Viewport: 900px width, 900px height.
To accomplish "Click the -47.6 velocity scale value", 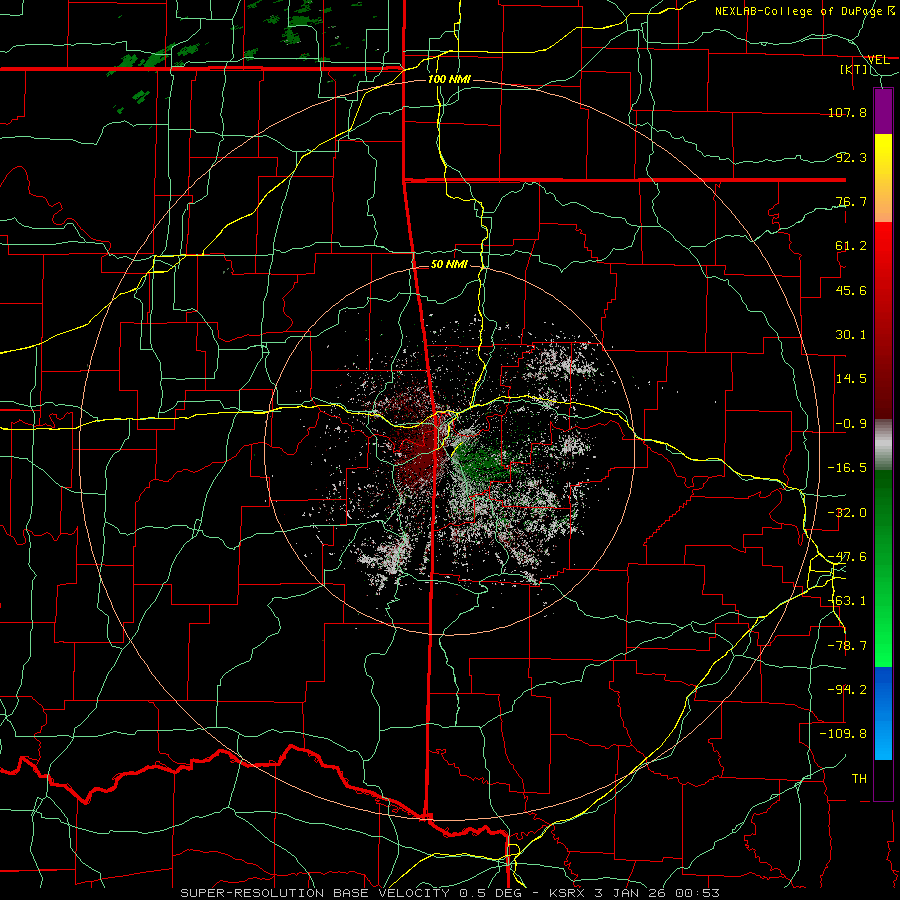I will point(847,556).
